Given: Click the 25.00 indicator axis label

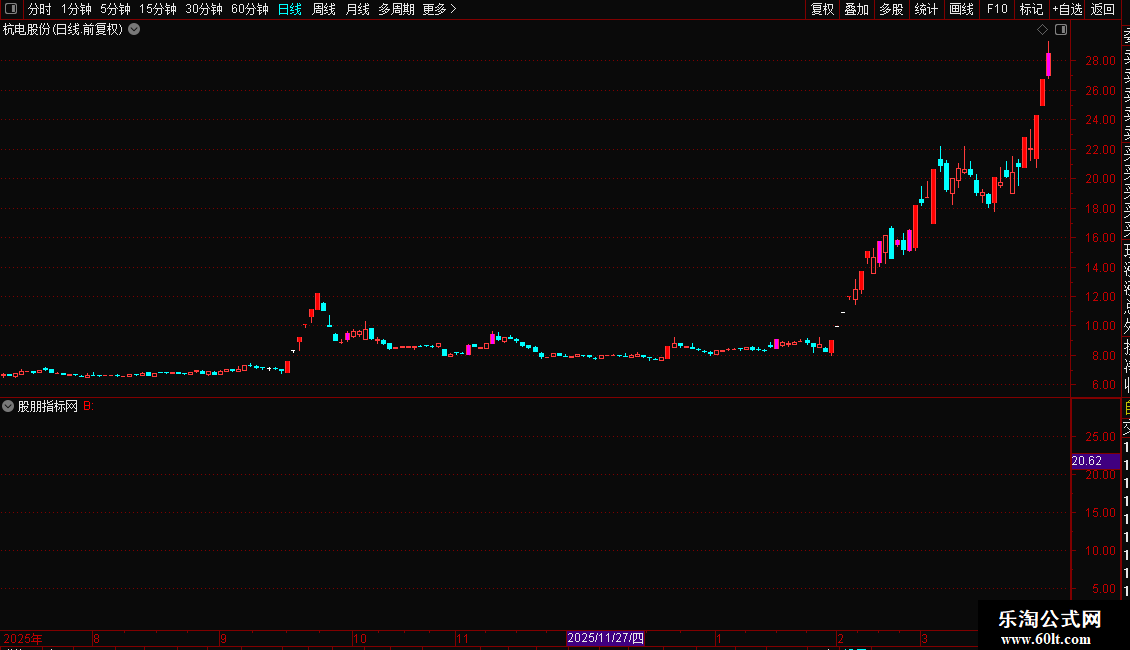Looking at the screenshot, I should (1100, 437).
